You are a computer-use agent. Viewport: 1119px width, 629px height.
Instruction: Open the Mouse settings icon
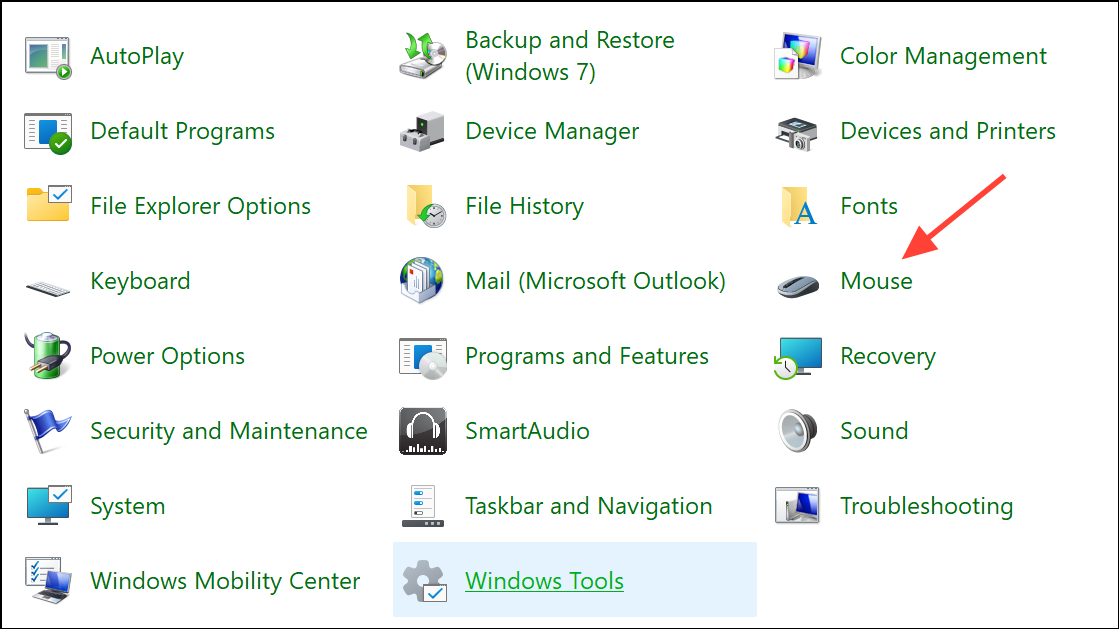[x=875, y=281]
